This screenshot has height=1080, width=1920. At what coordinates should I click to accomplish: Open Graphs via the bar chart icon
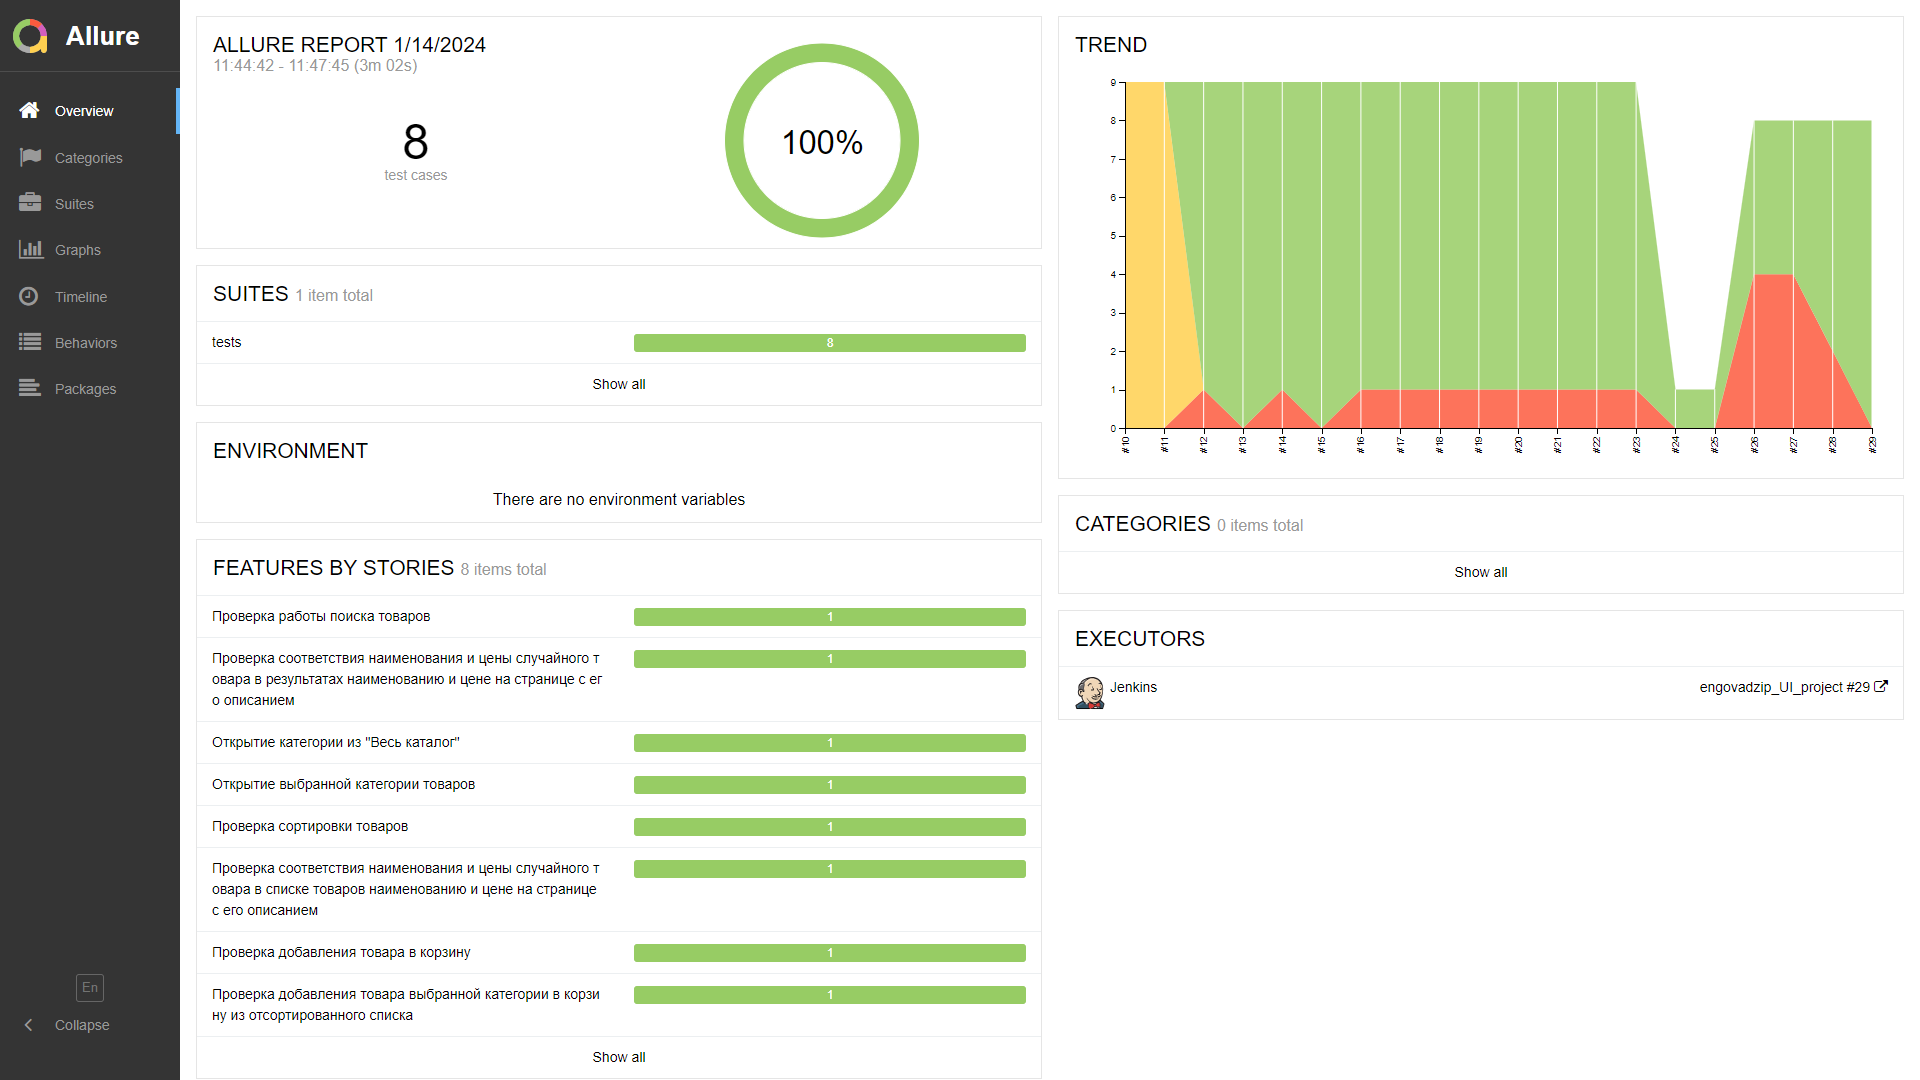point(30,249)
